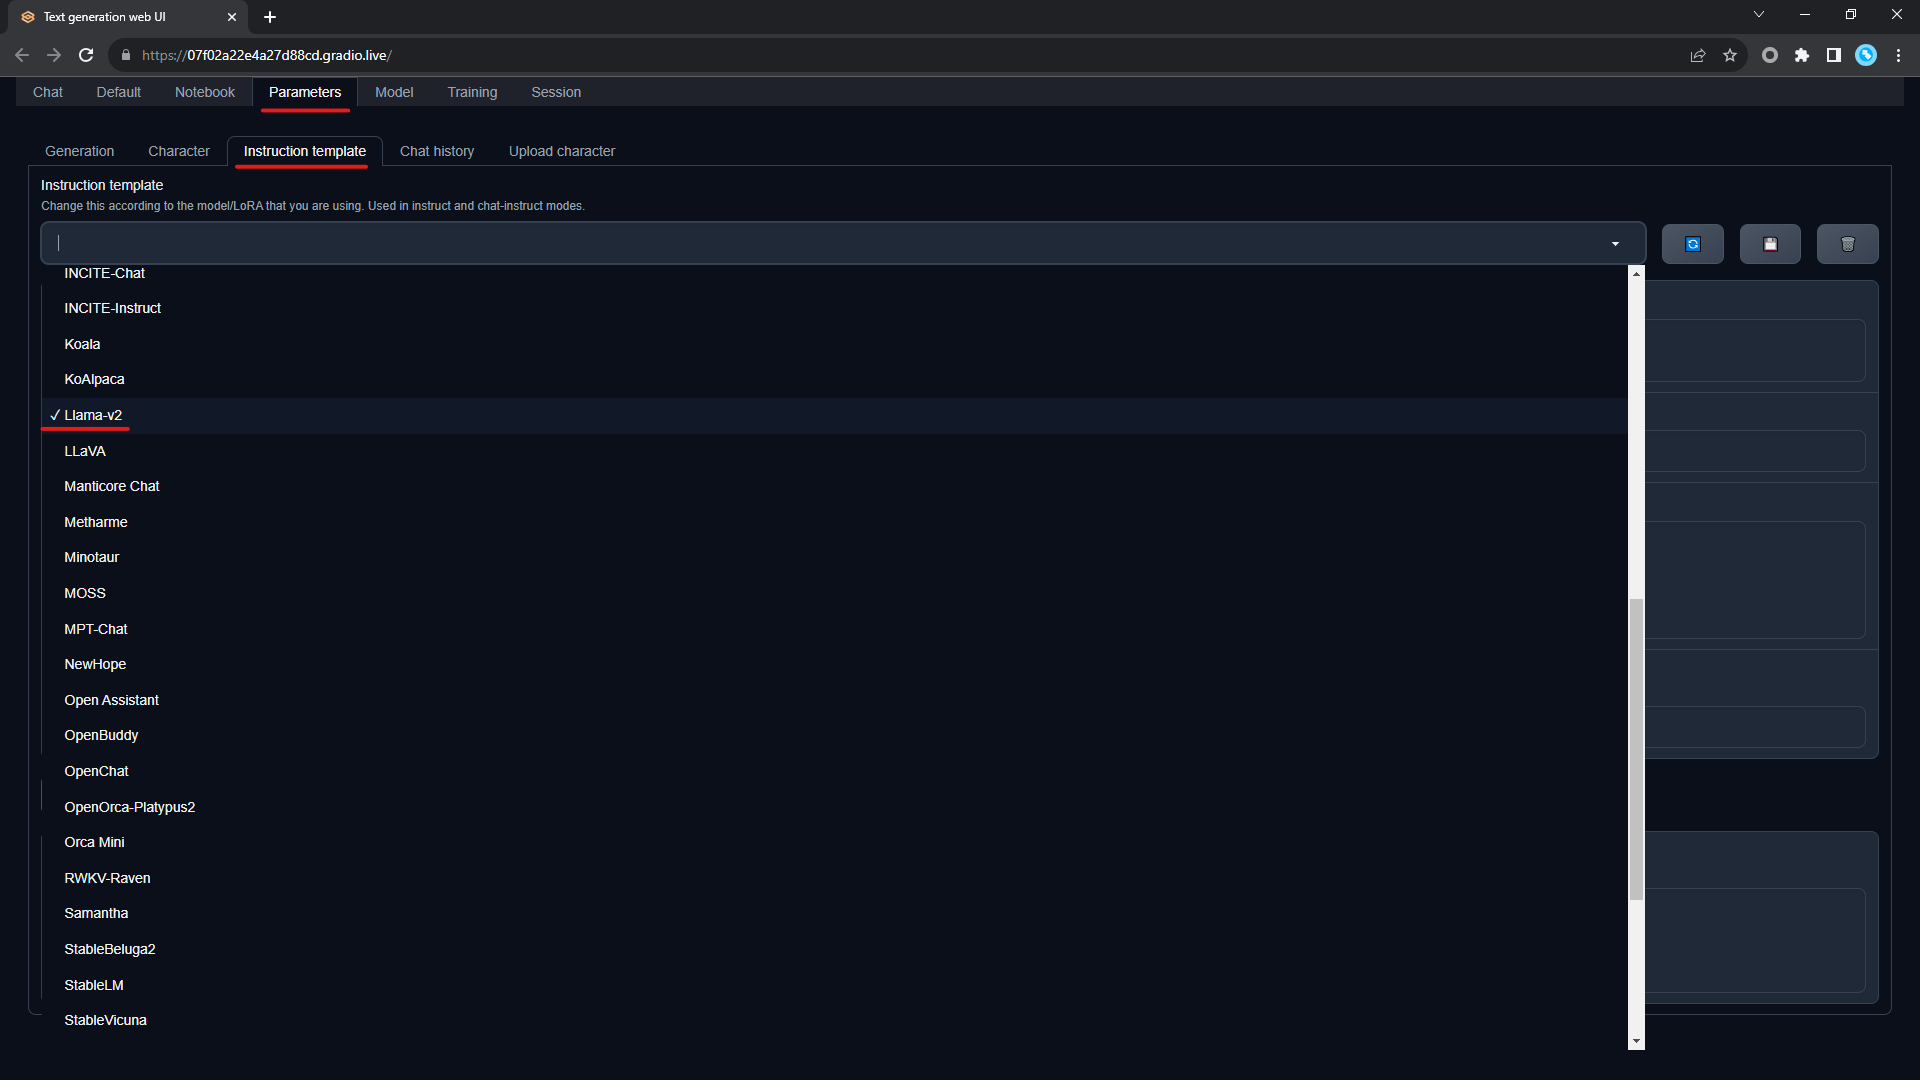Reload the page with browser refresh icon

click(x=86, y=55)
